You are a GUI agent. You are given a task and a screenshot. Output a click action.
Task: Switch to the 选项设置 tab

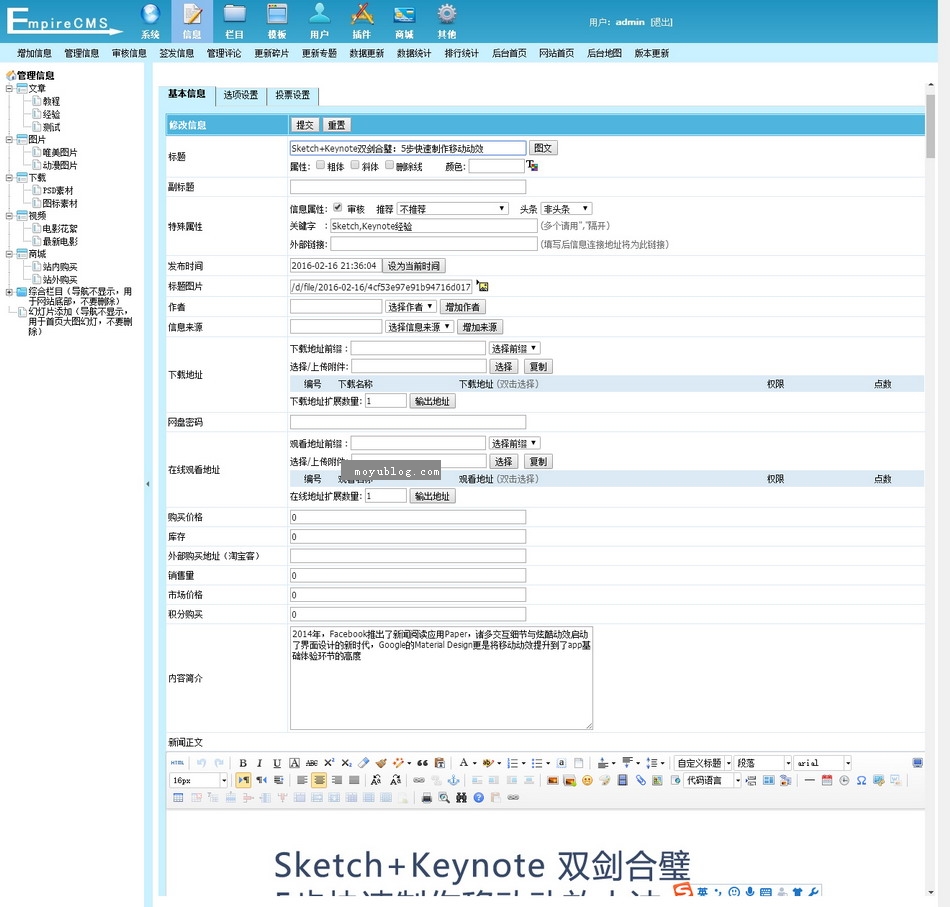click(x=241, y=95)
